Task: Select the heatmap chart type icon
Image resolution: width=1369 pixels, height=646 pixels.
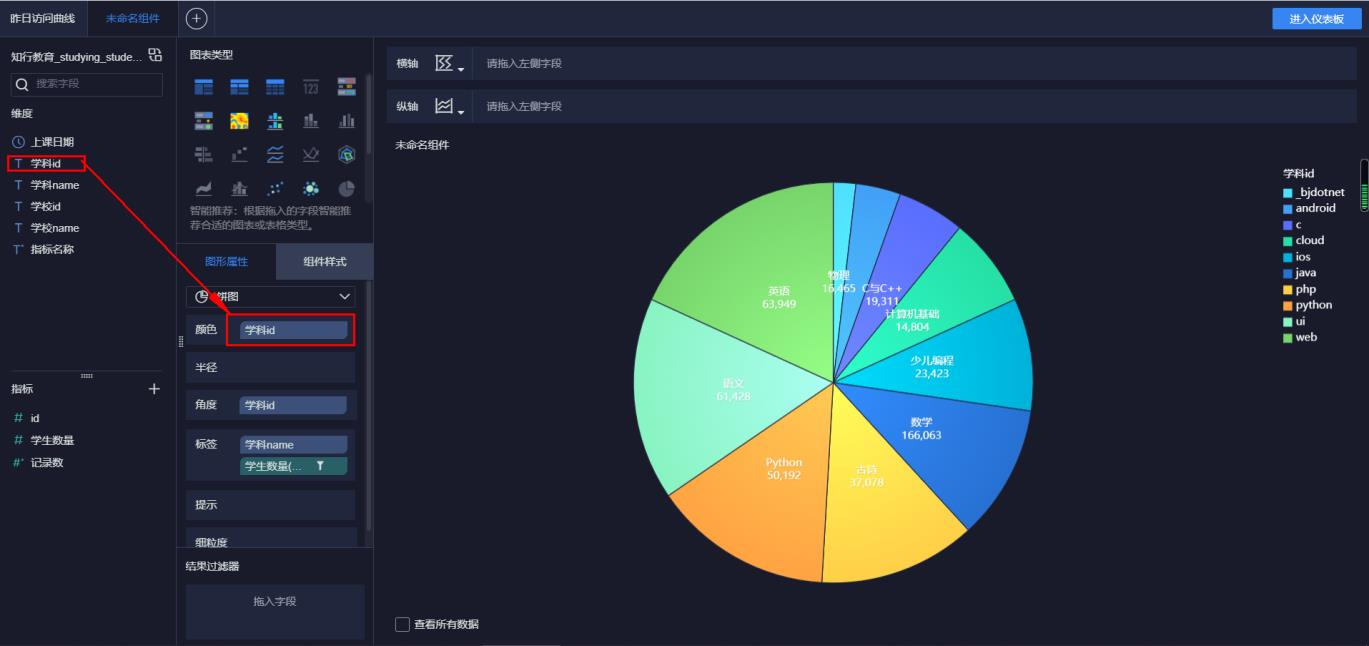Action: tap(239, 120)
